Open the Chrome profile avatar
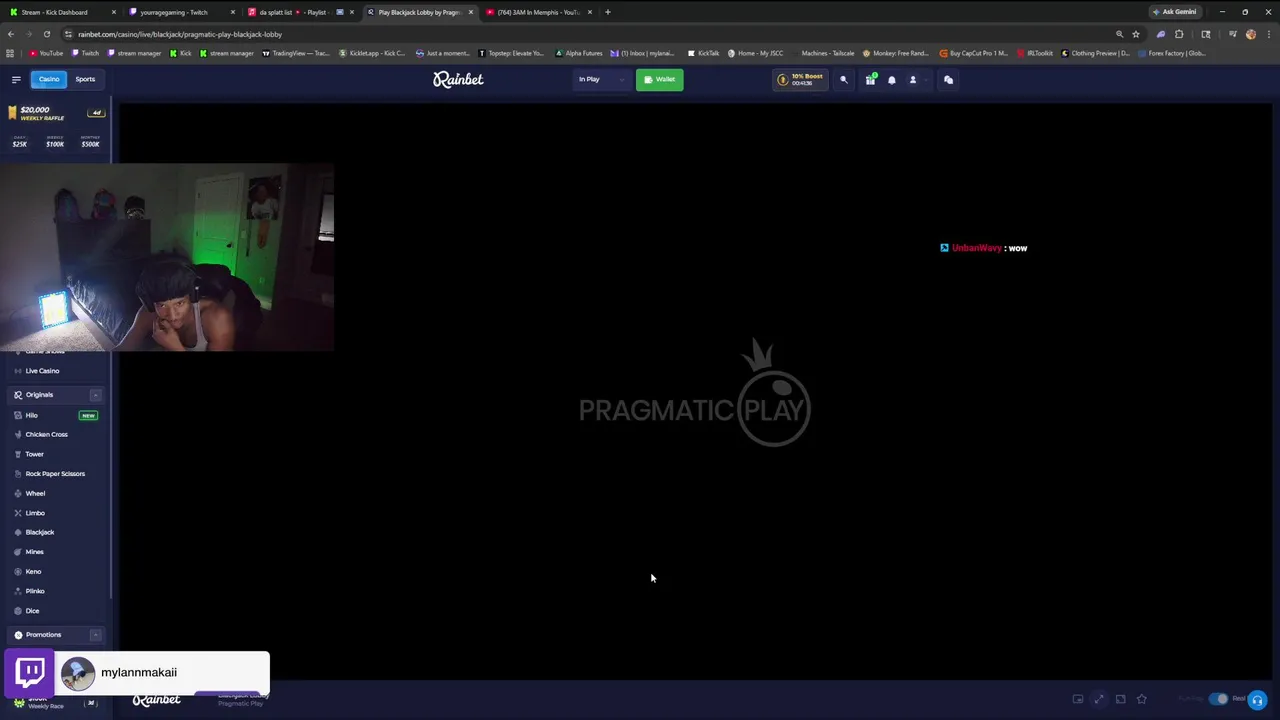 coord(1250,34)
